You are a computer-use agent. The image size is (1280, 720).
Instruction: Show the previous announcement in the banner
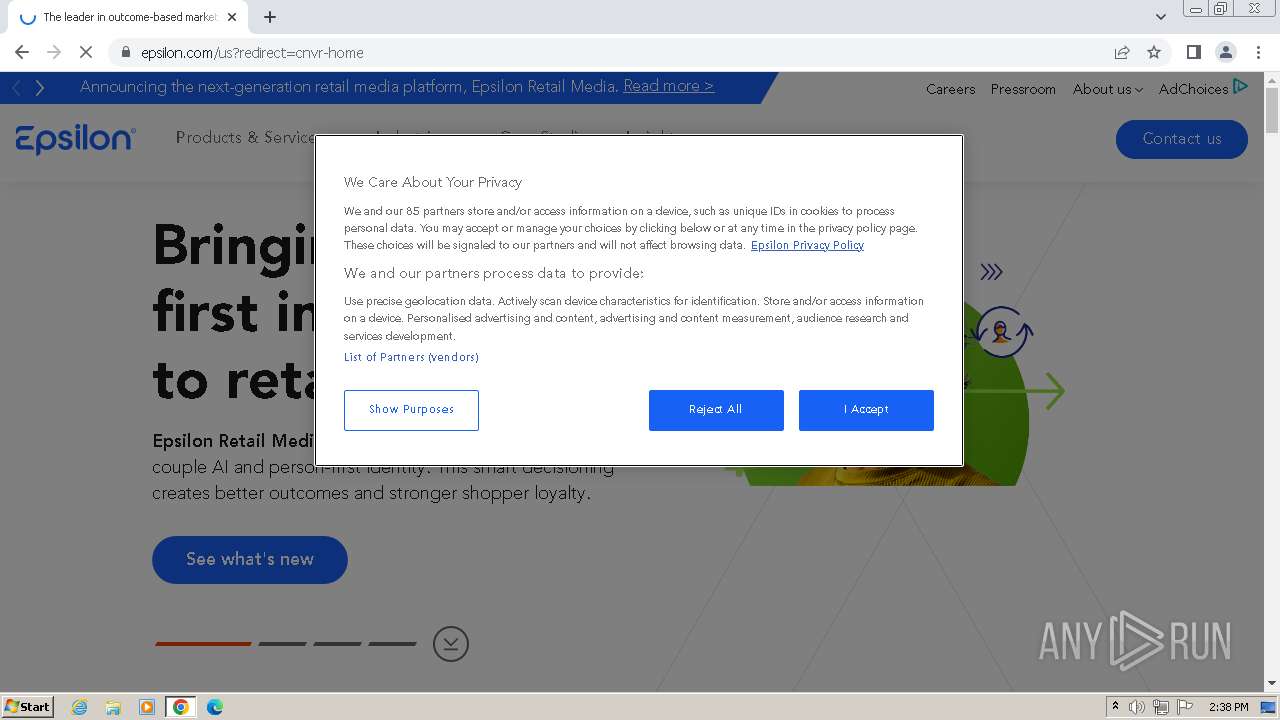pos(17,88)
